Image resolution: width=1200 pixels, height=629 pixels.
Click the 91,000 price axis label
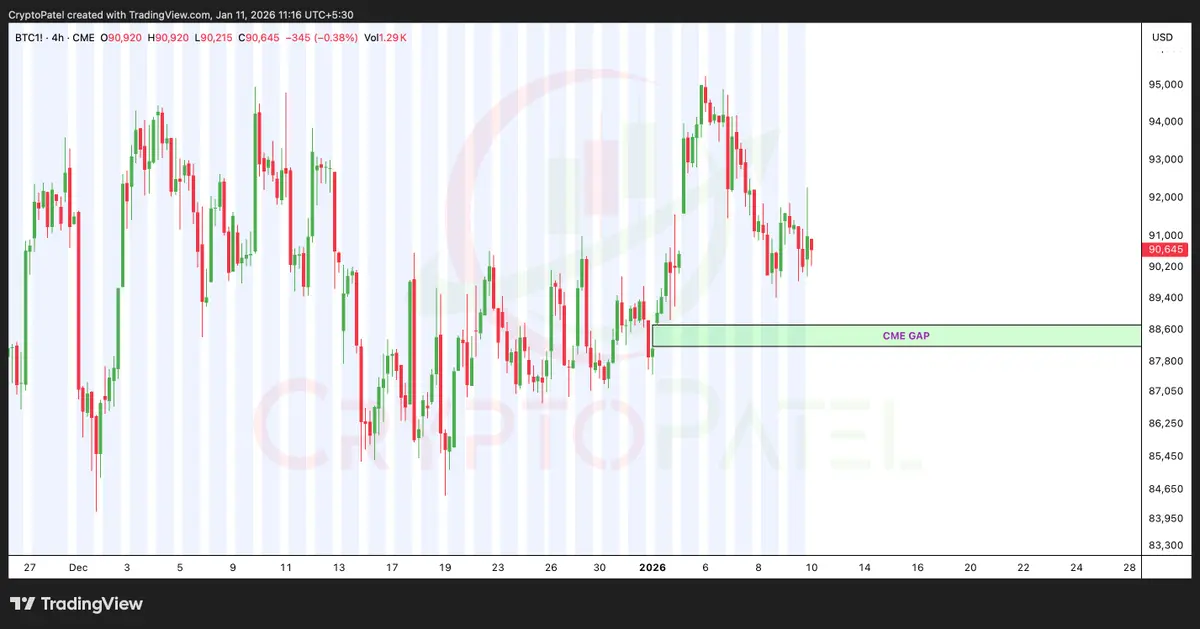click(1165, 235)
